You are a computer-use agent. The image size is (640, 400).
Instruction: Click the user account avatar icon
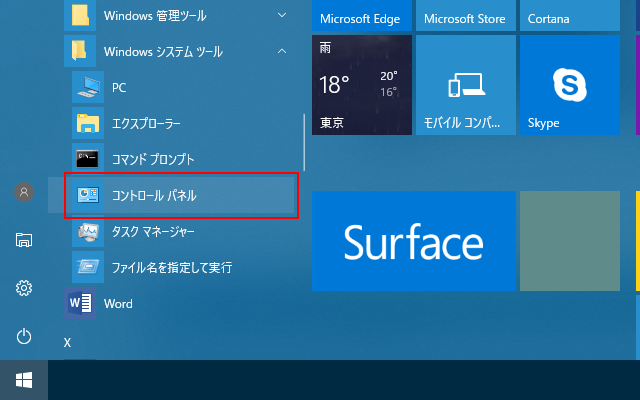[x=24, y=192]
